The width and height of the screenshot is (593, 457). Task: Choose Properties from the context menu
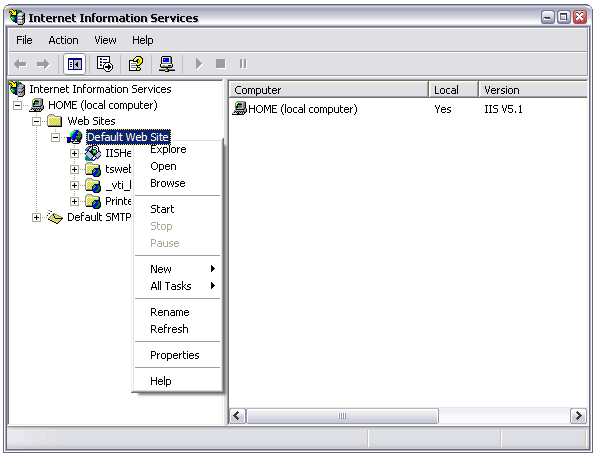click(x=177, y=355)
